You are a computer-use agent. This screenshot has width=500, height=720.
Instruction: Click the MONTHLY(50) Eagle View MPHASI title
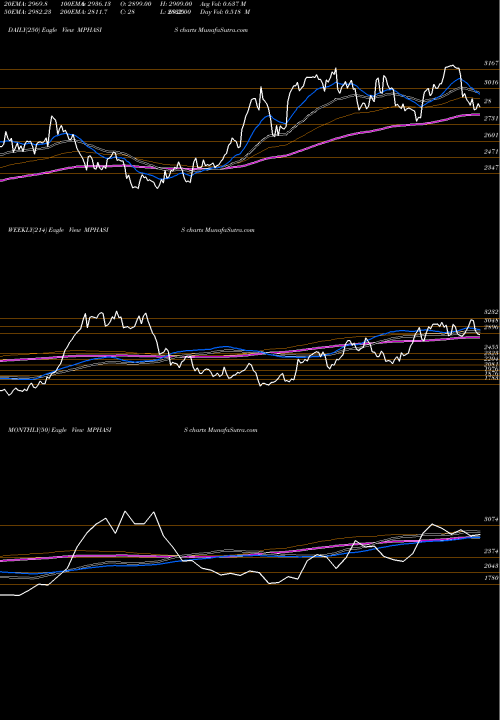click(59, 430)
